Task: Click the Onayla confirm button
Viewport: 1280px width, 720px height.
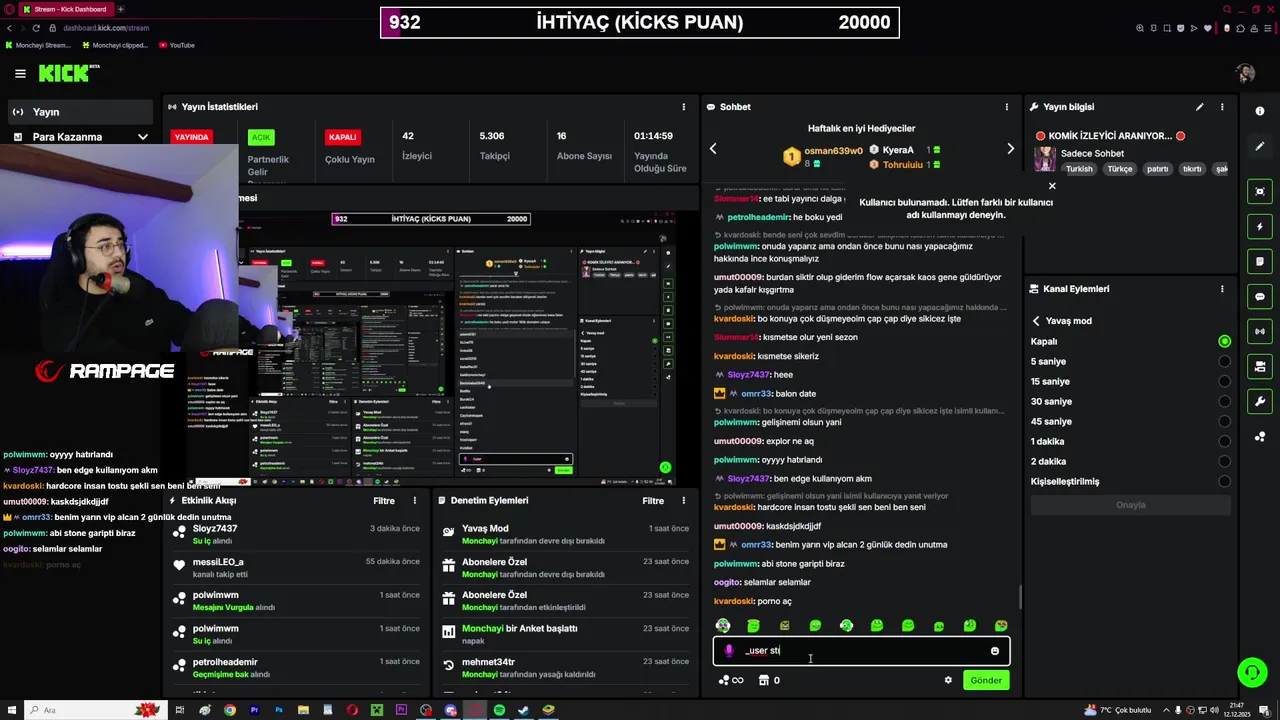Action: click(1130, 505)
